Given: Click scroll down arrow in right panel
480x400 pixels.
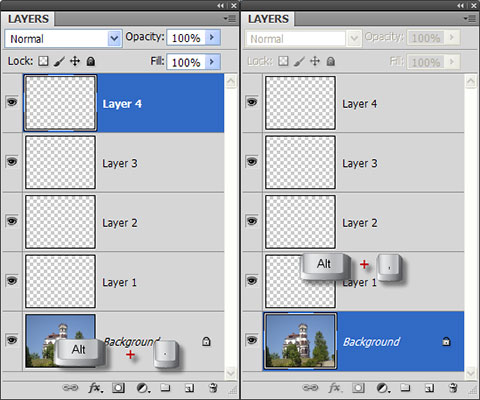Looking at the screenshot, I should [x=471, y=372].
